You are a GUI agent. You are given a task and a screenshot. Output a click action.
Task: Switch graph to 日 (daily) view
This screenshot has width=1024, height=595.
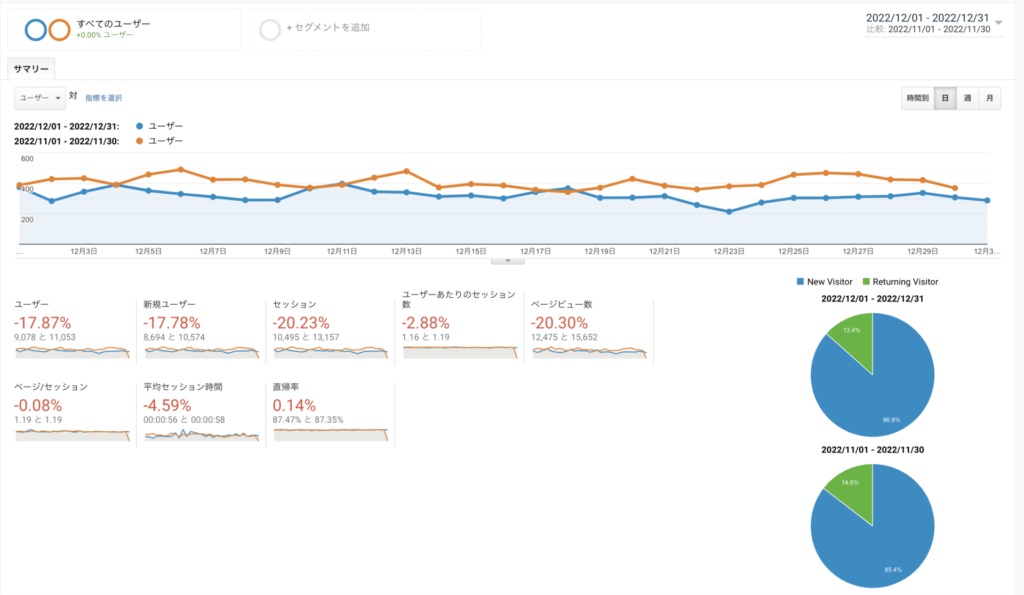945,98
